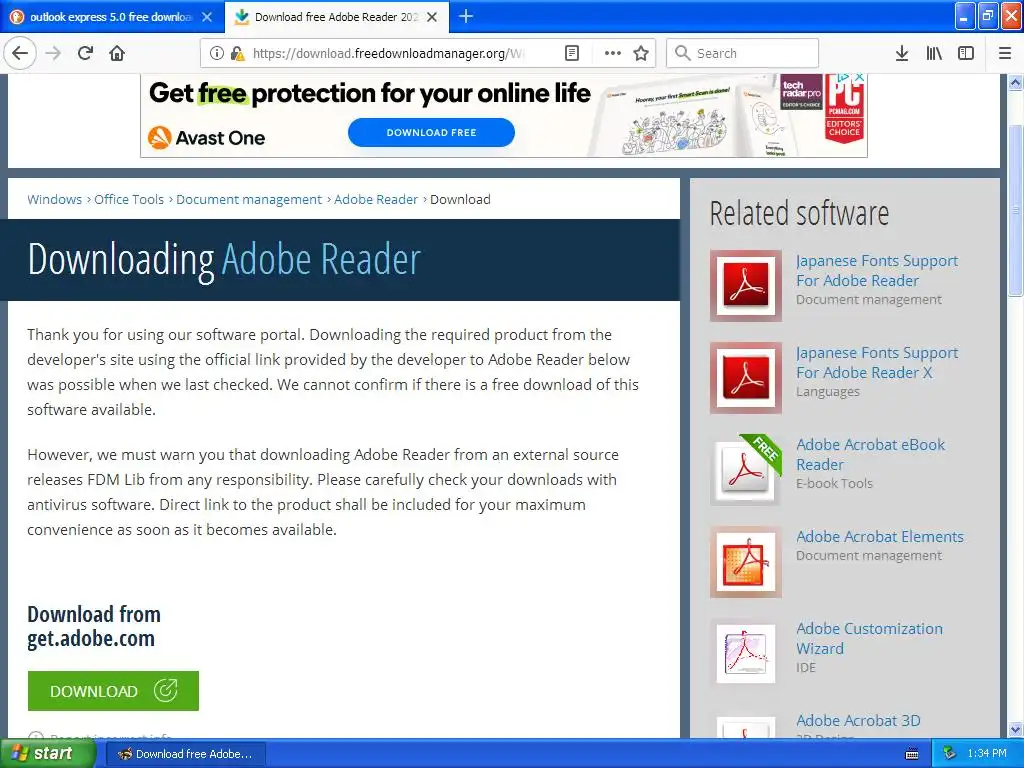1024x768 pixels.
Task: Click the URL address field
Action: [x=389, y=53]
